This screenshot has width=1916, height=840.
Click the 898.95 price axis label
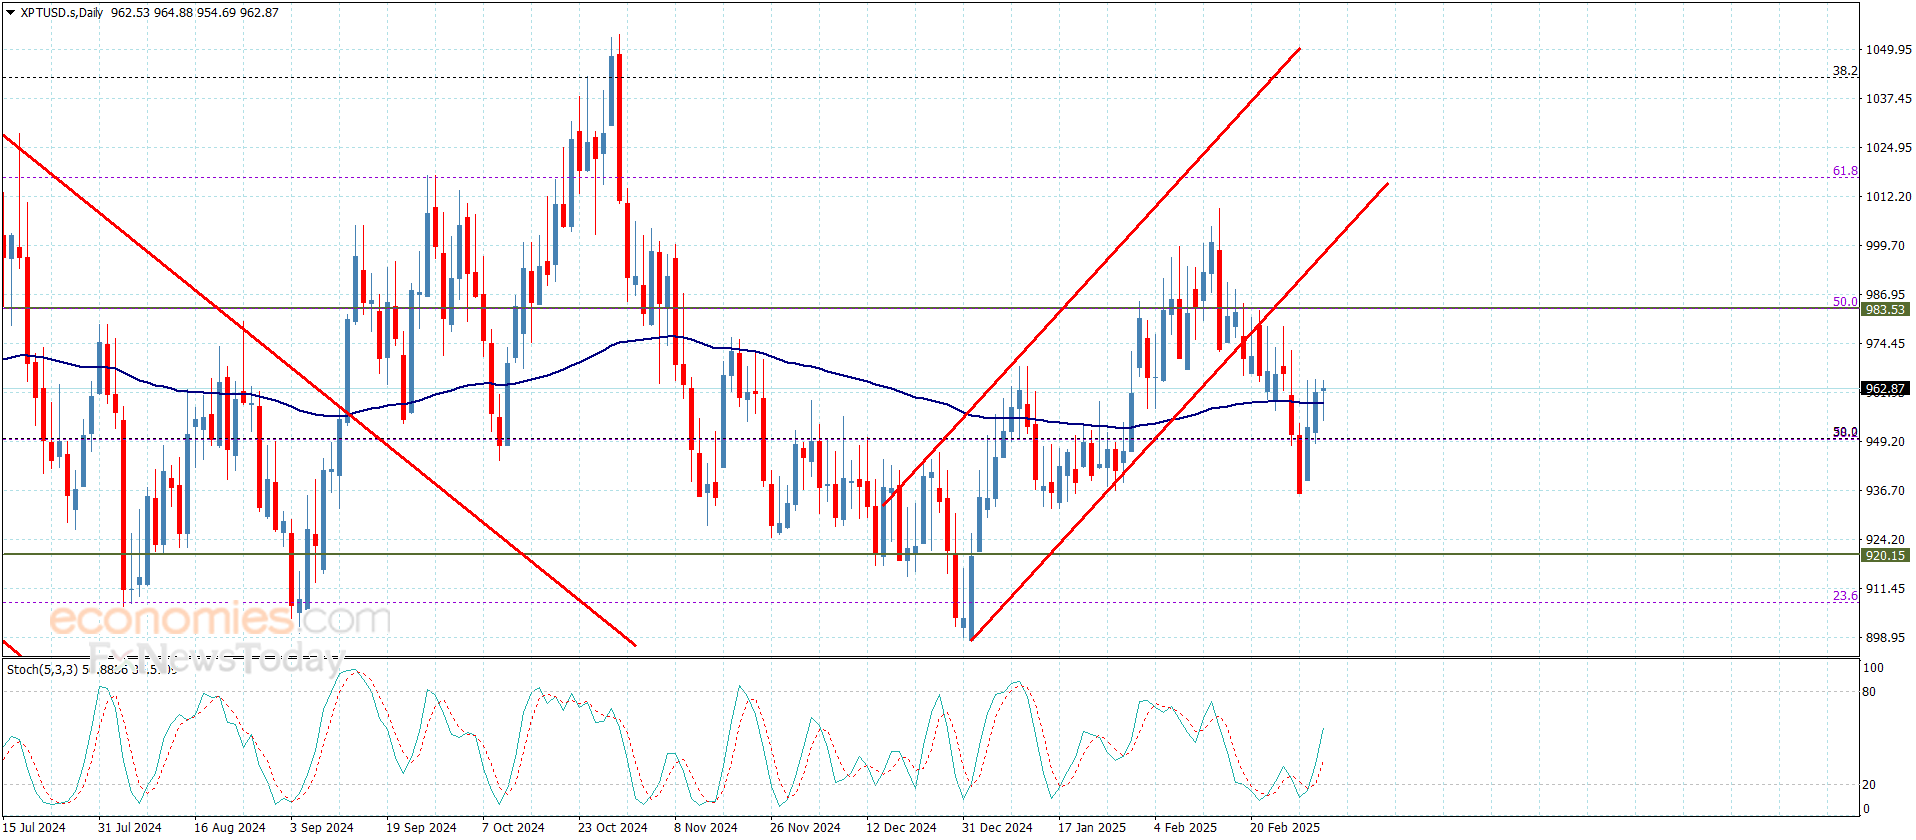point(1885,638)
